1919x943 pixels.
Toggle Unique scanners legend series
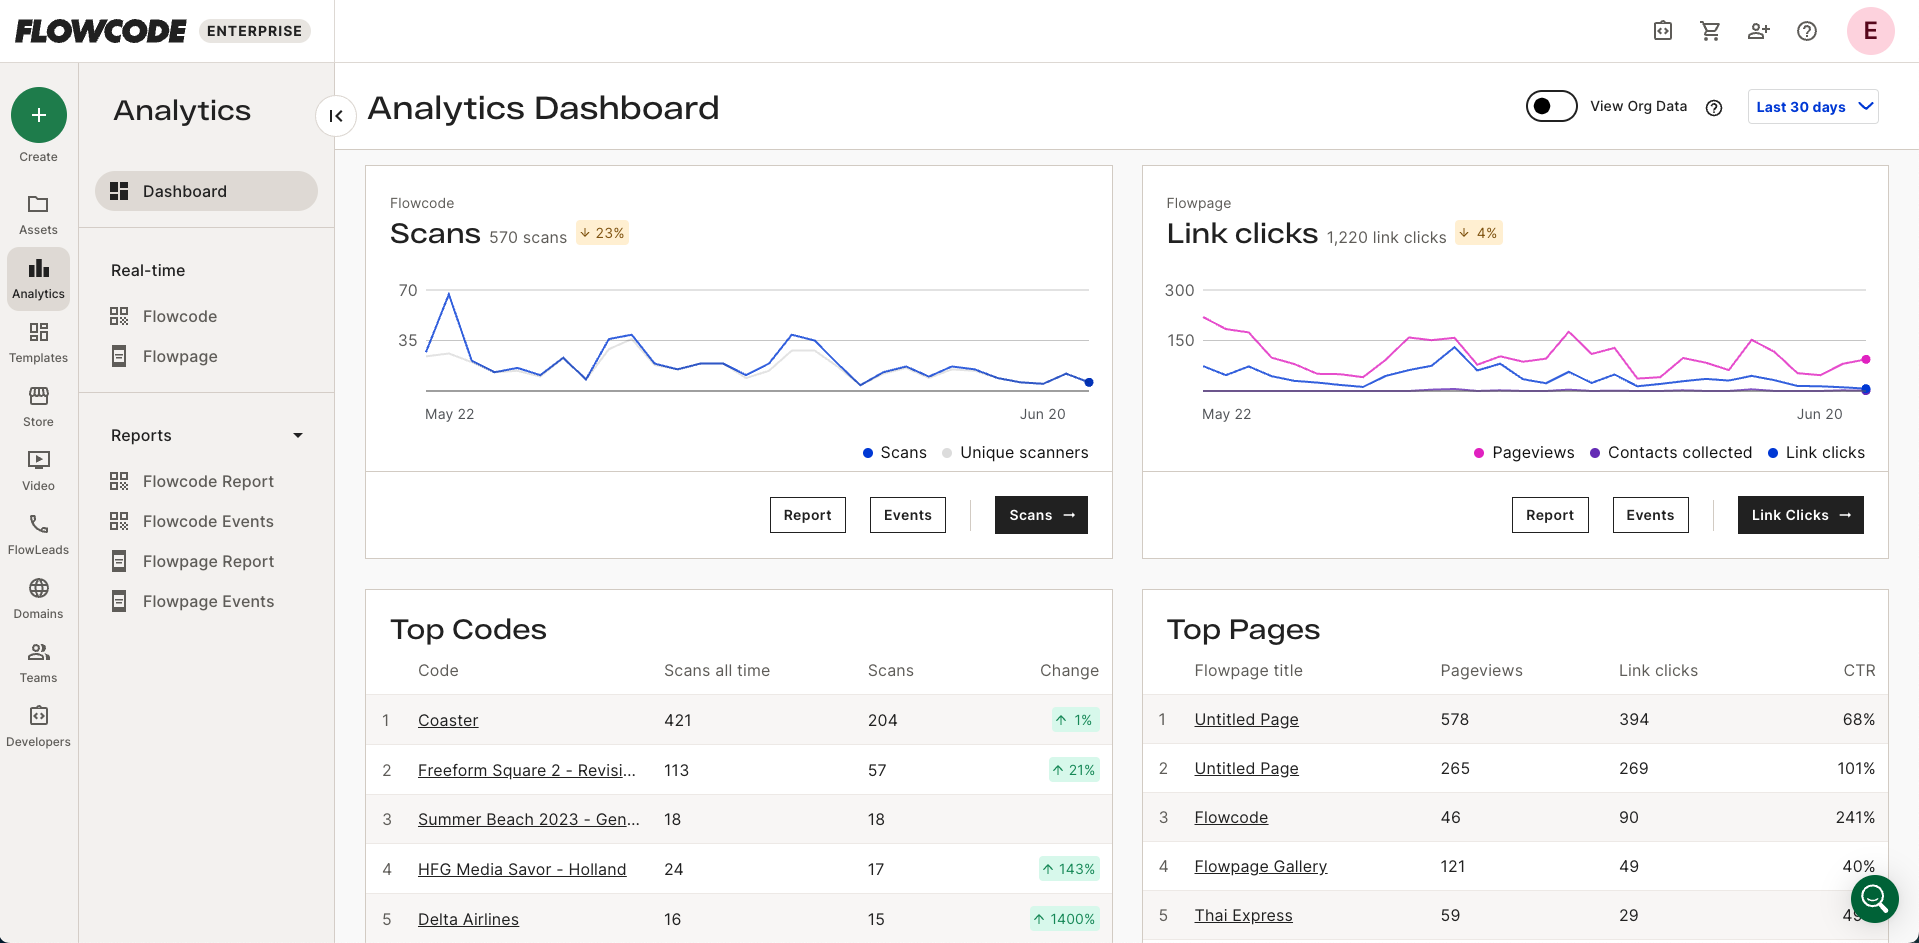[1015, 453]
